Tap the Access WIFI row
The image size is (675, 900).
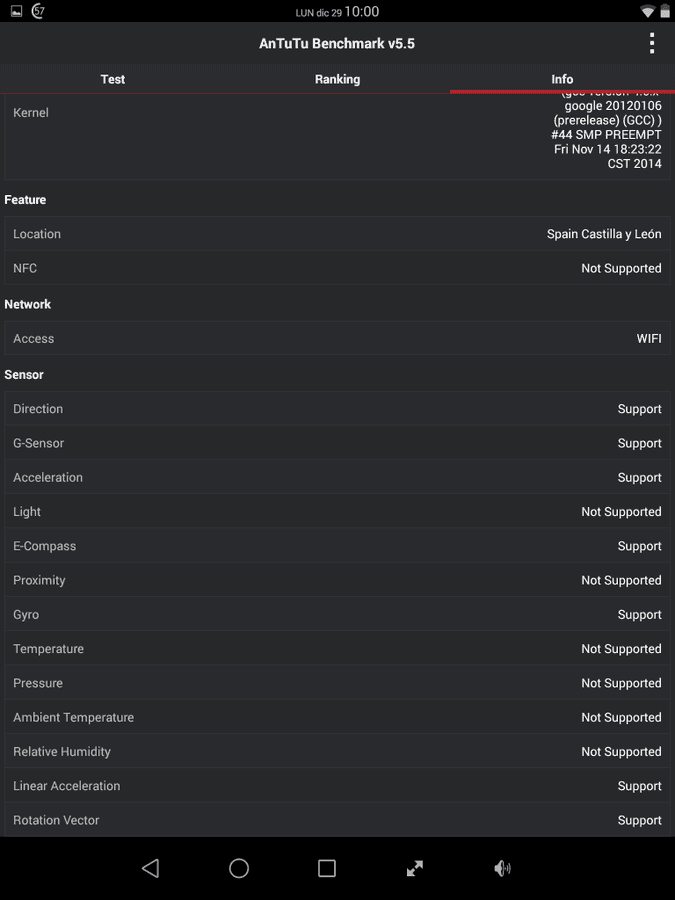coord(338,338)
